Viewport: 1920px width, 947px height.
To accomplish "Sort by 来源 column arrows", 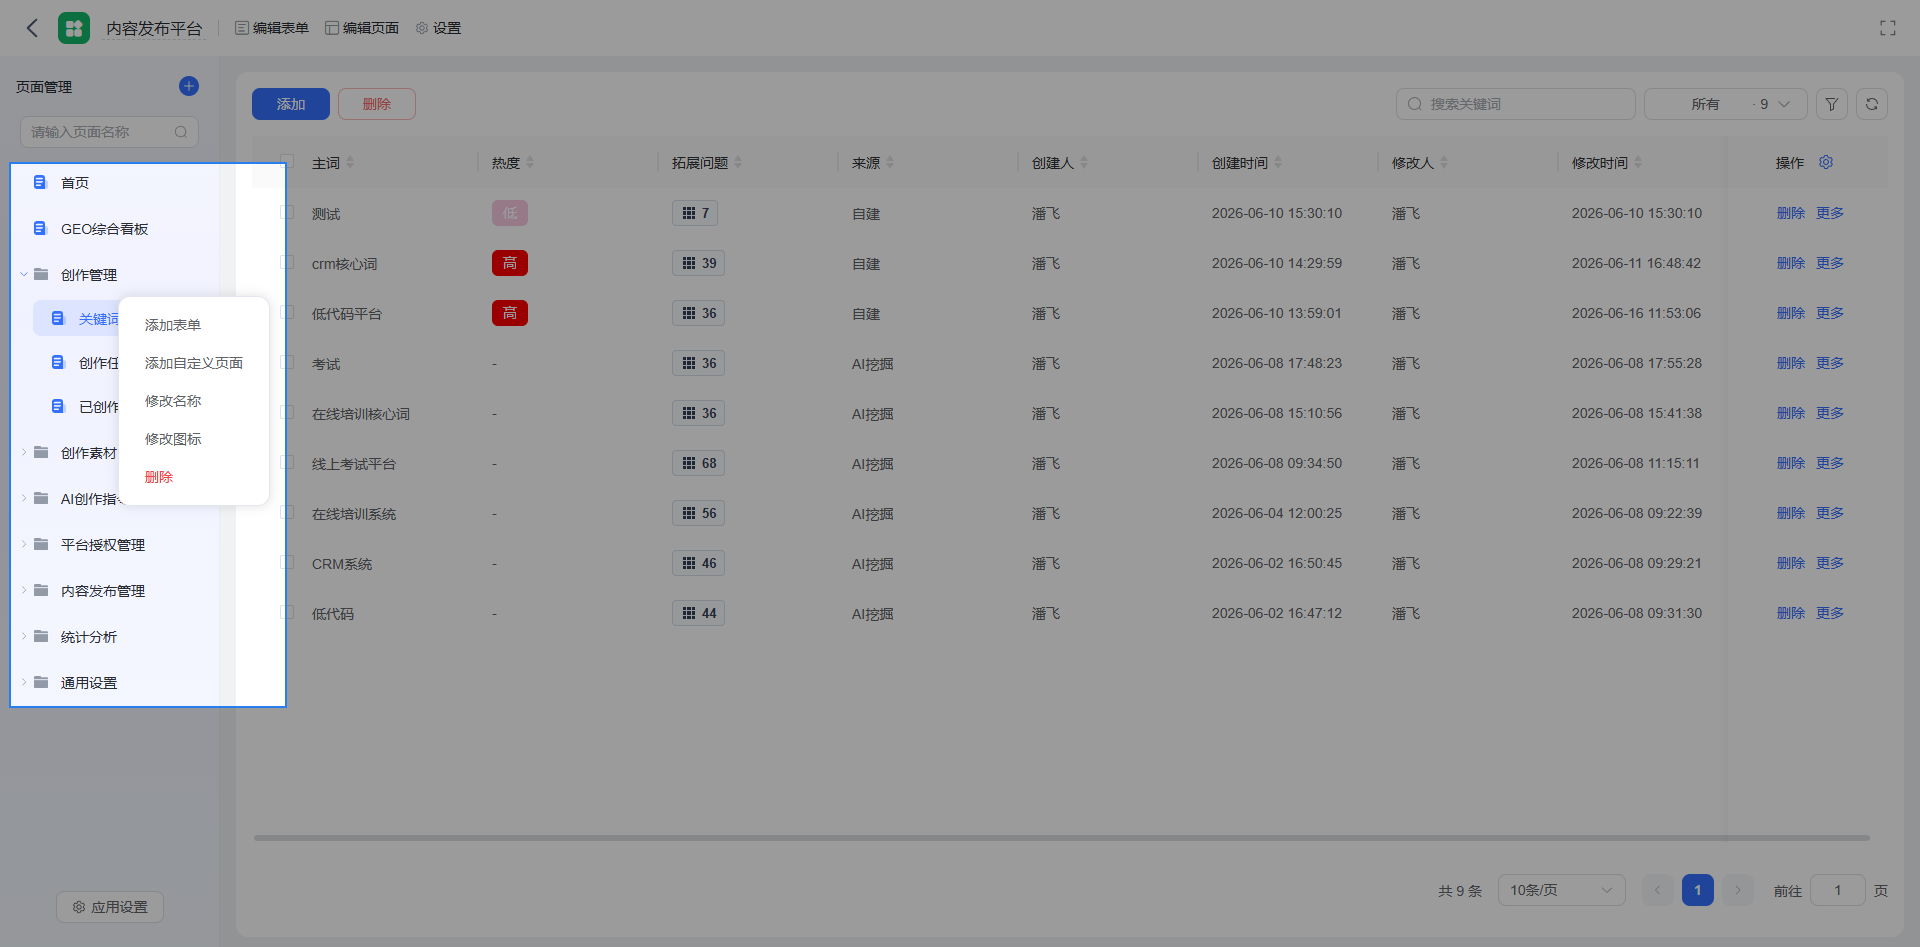I will (x=890, y=163).
